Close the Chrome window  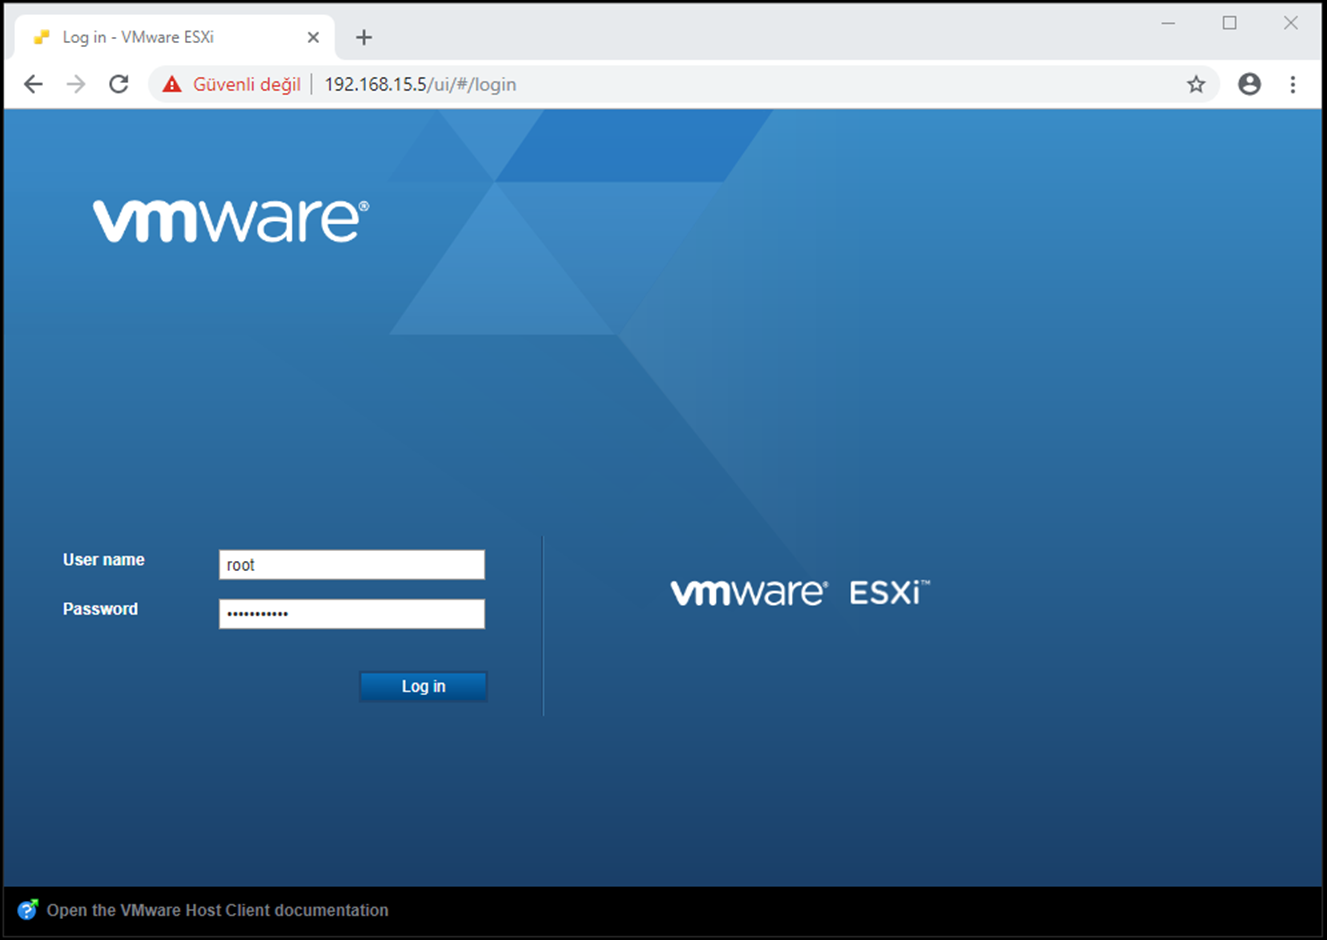(1291, 23)
